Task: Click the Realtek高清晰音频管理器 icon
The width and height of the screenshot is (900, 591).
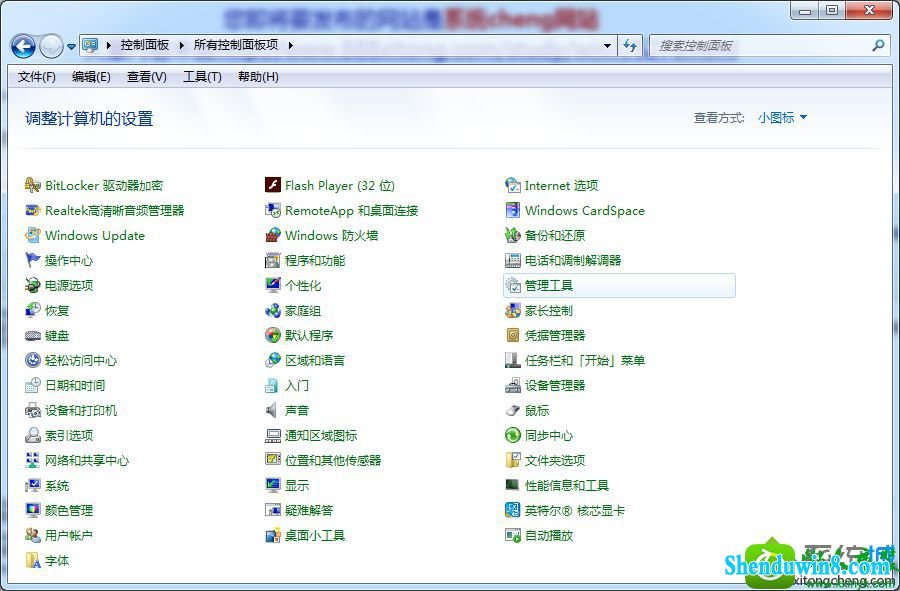Action: point(33,211)
